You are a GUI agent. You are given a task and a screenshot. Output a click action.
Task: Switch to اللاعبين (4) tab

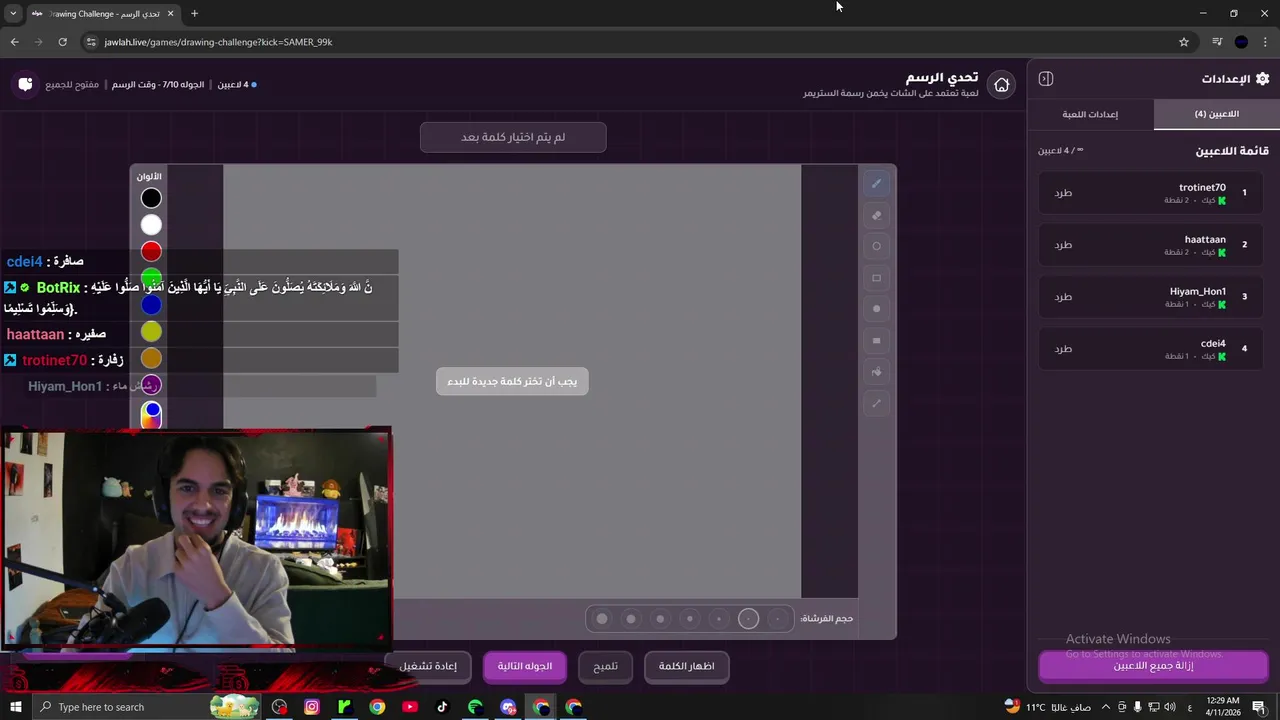click(1216, 114)
